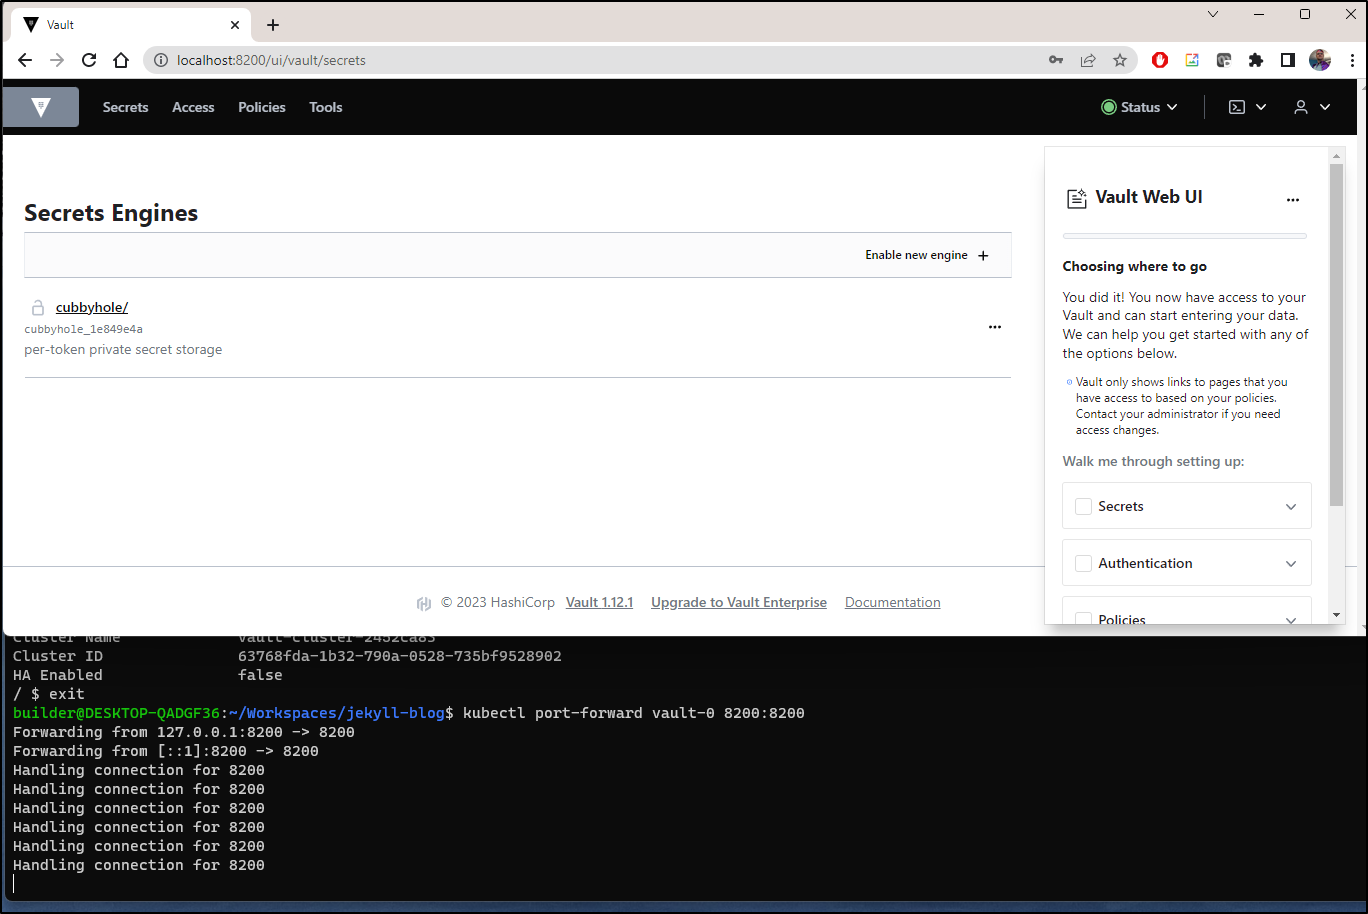
Task: Close the Vault browser tab
Action: (235, 25)
